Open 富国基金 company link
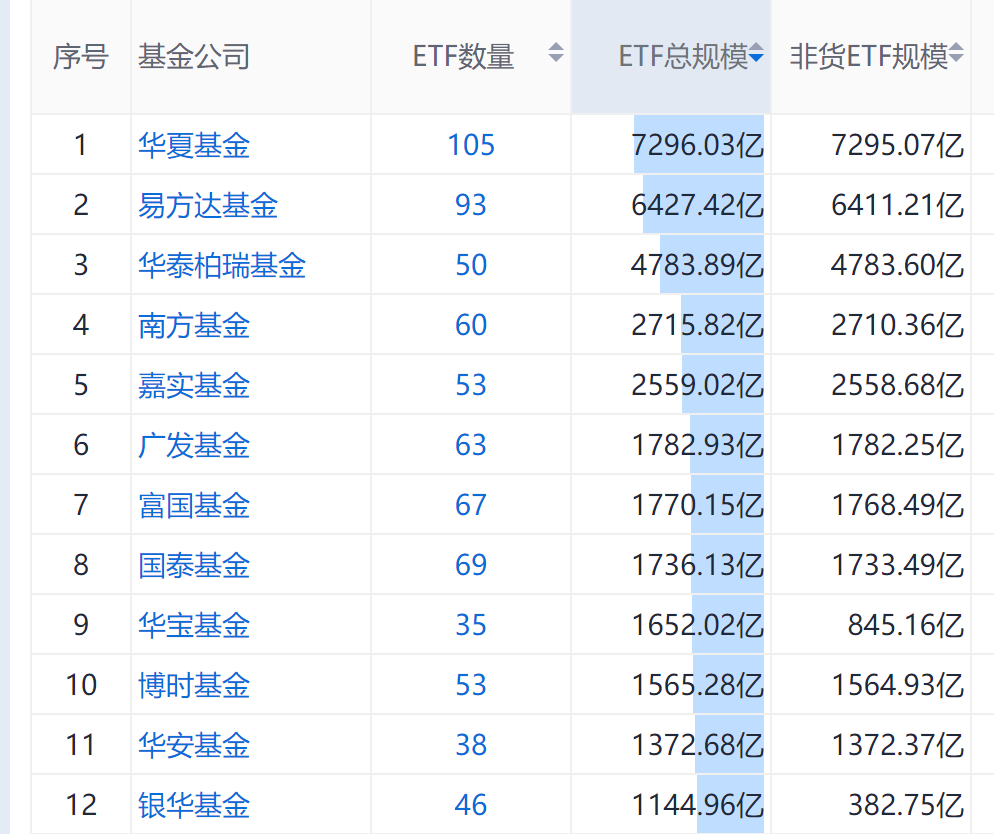Viewport: 994px width, 834px height. [194, 505]
